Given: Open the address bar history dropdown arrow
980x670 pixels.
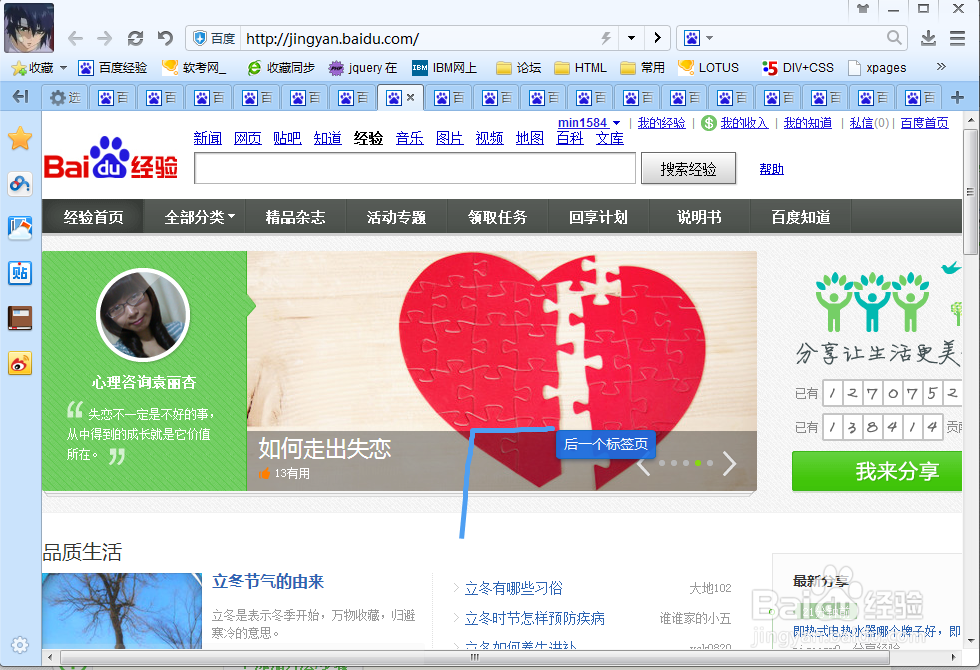Looking at the screenshot, I should point(631,39).
